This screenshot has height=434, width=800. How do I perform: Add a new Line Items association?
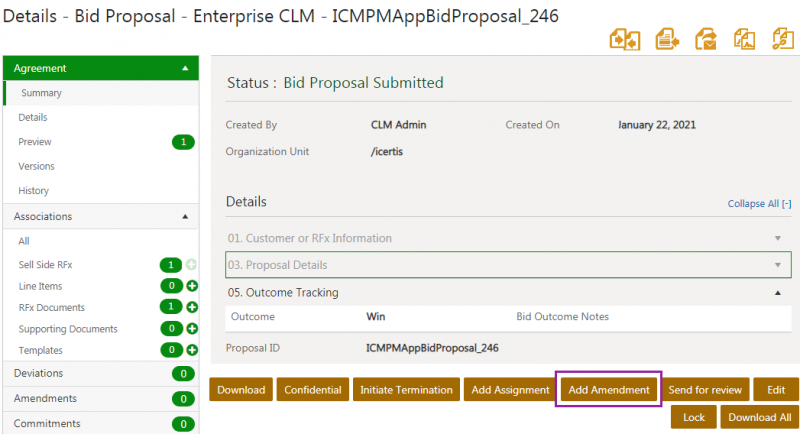click(192, 286)
